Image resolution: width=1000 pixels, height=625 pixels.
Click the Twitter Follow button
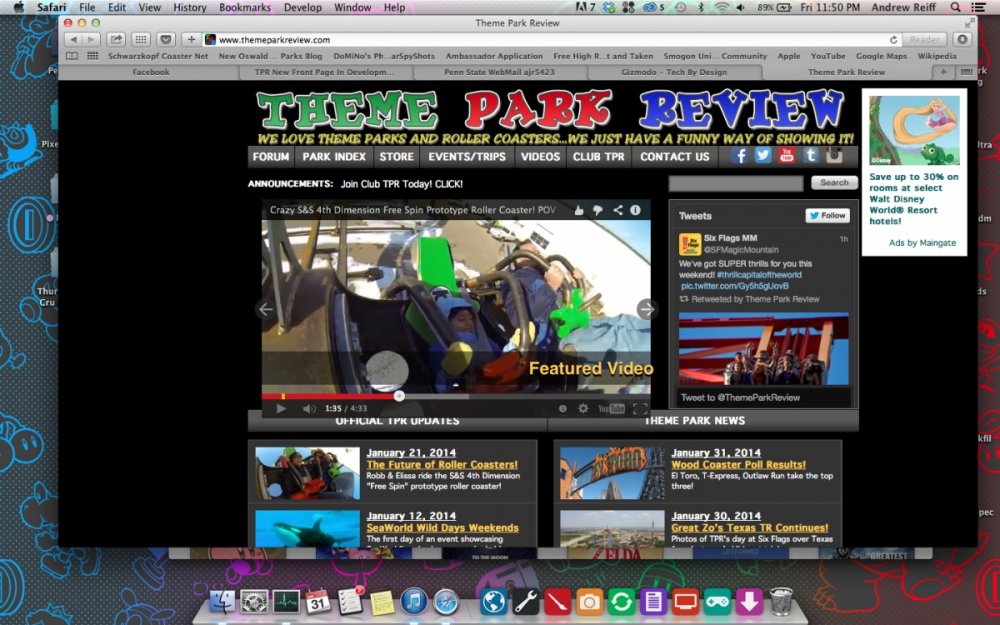click(x=827, y=215)
